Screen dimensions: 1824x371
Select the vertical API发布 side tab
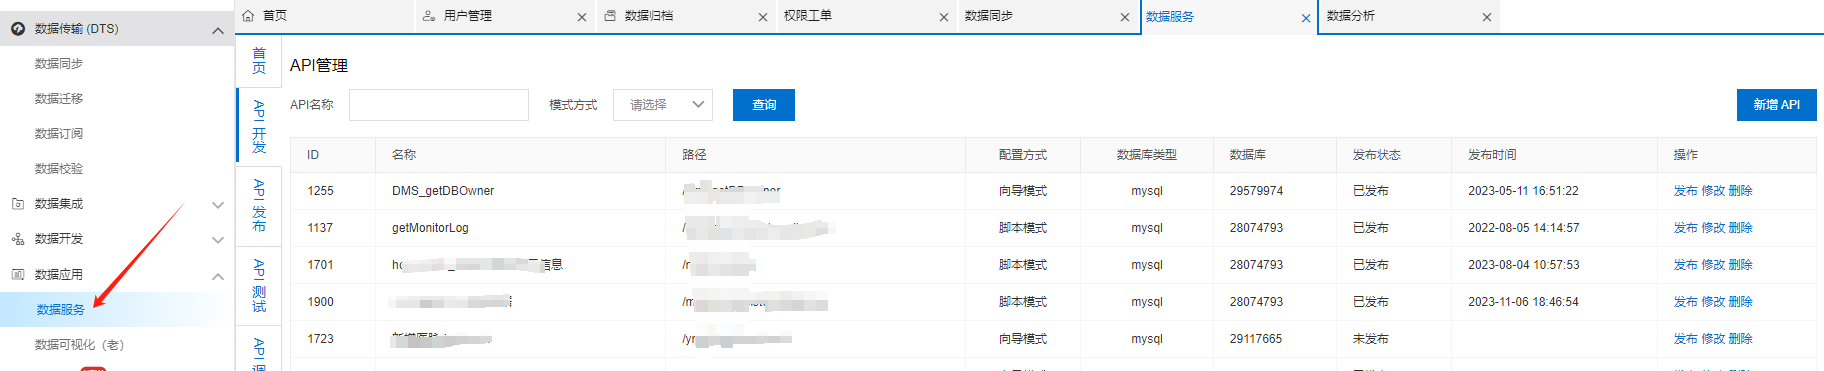click(259, 205)
